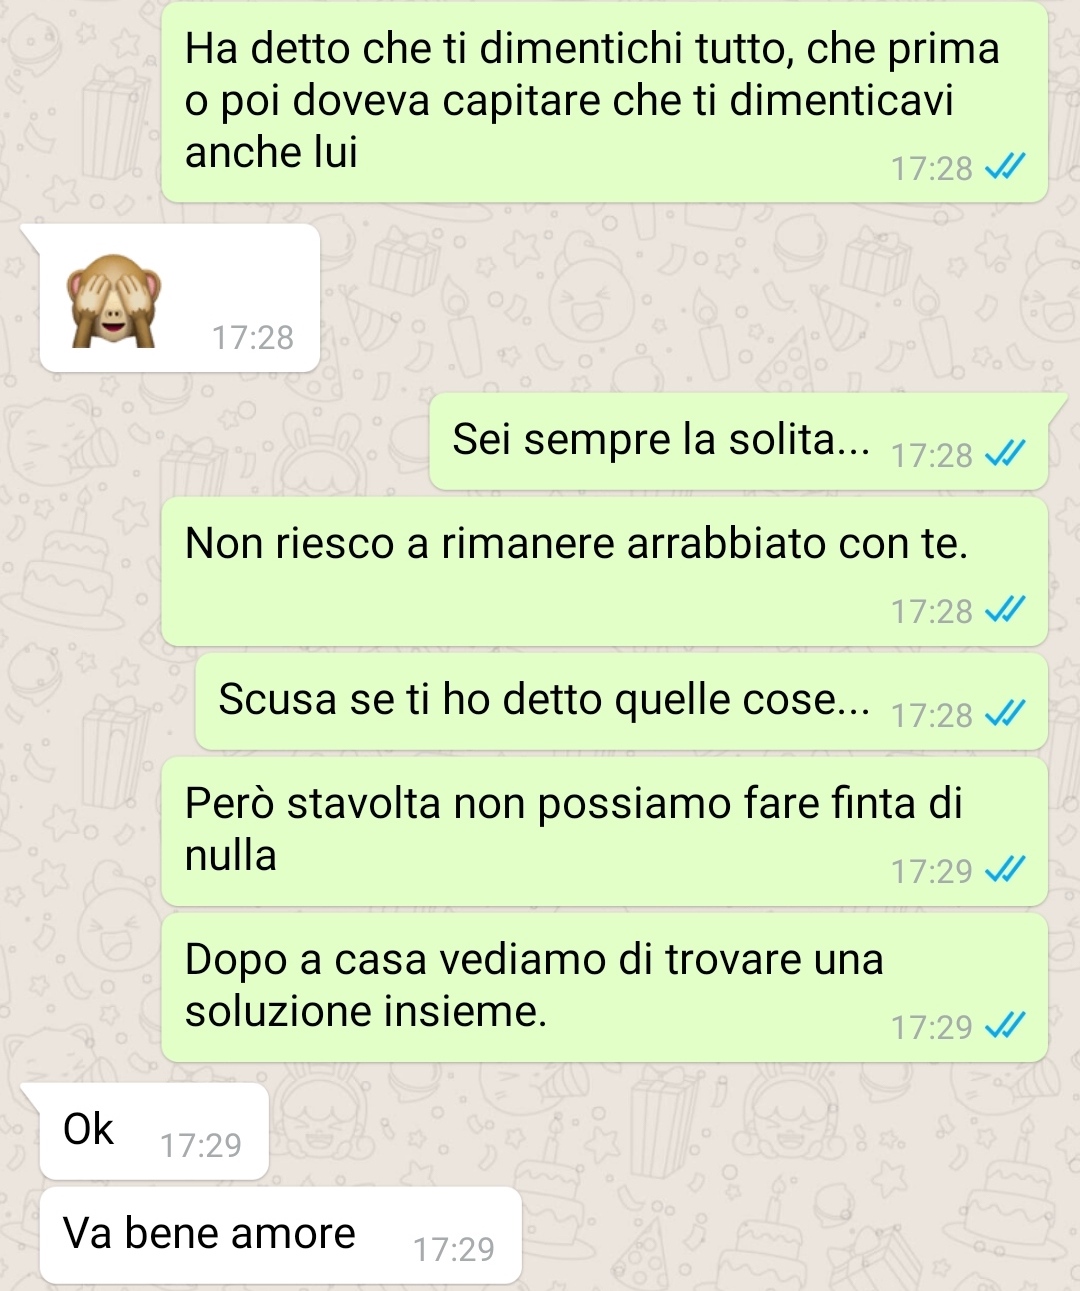Select the 'Ha detto che ti dimentichi tutto' message
Viewport: 1080px width, 1291px height.
604,102
